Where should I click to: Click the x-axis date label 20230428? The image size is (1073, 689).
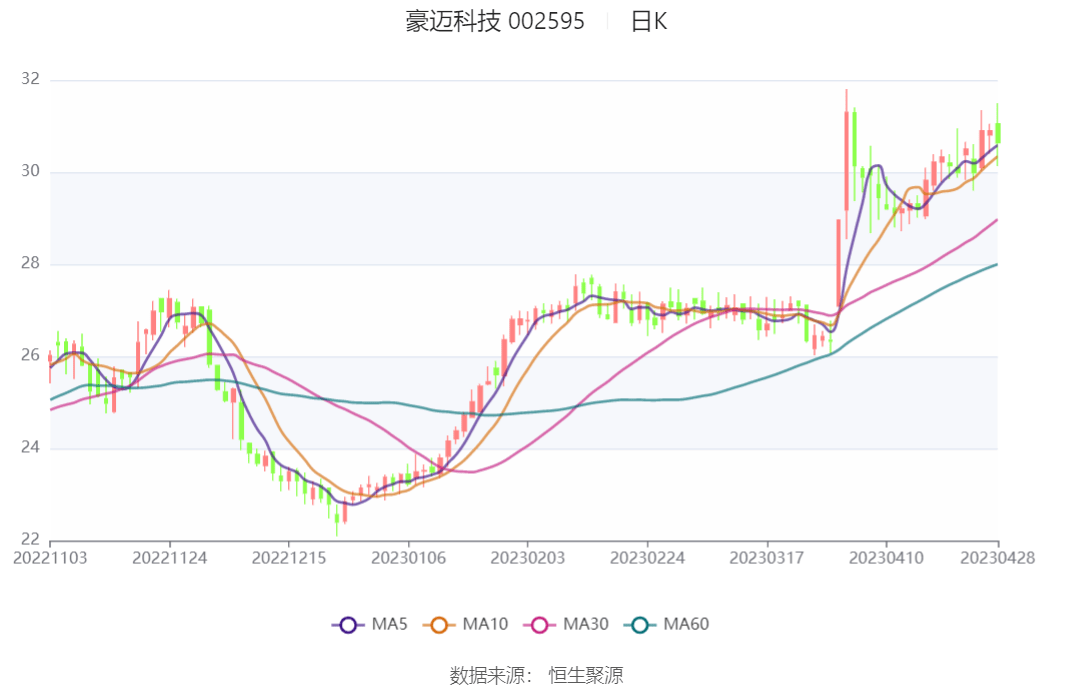(x=998, y=558)
